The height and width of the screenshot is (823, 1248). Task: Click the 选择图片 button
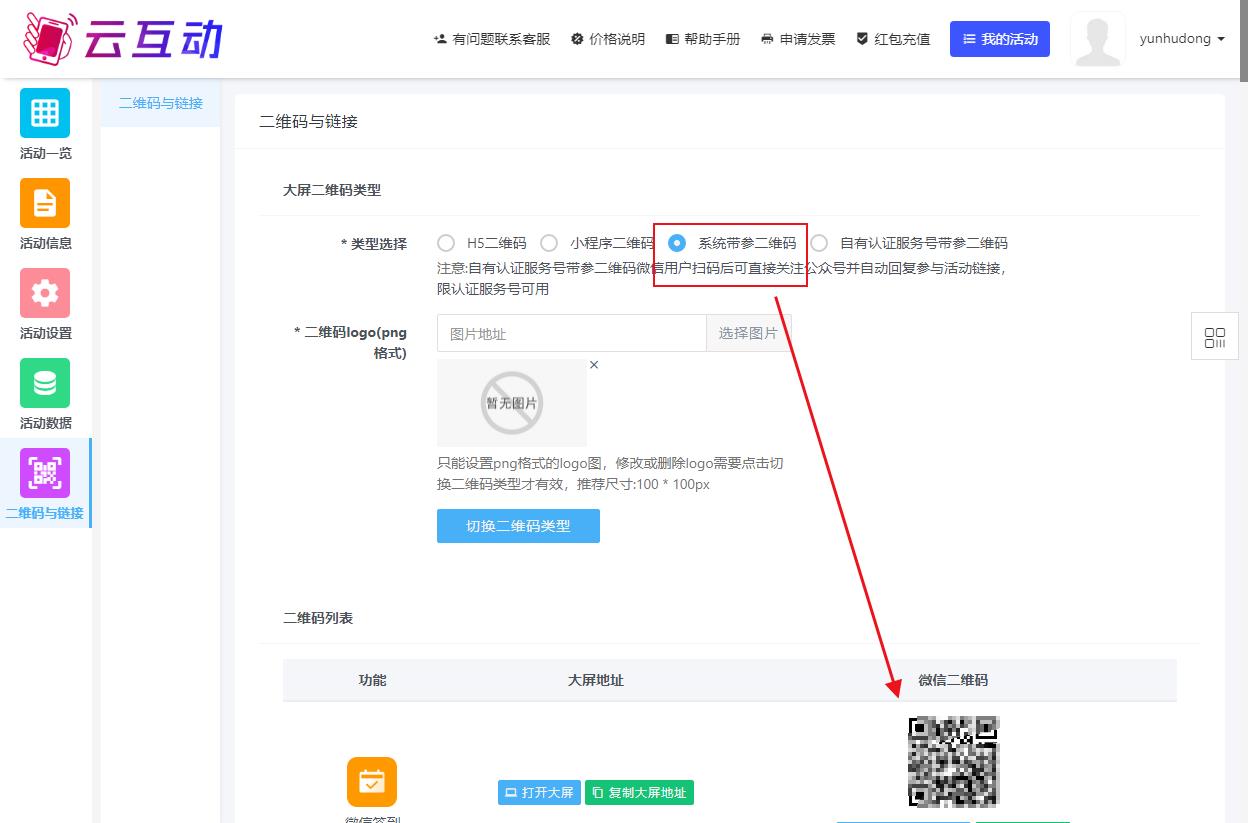tap(748, 333)
